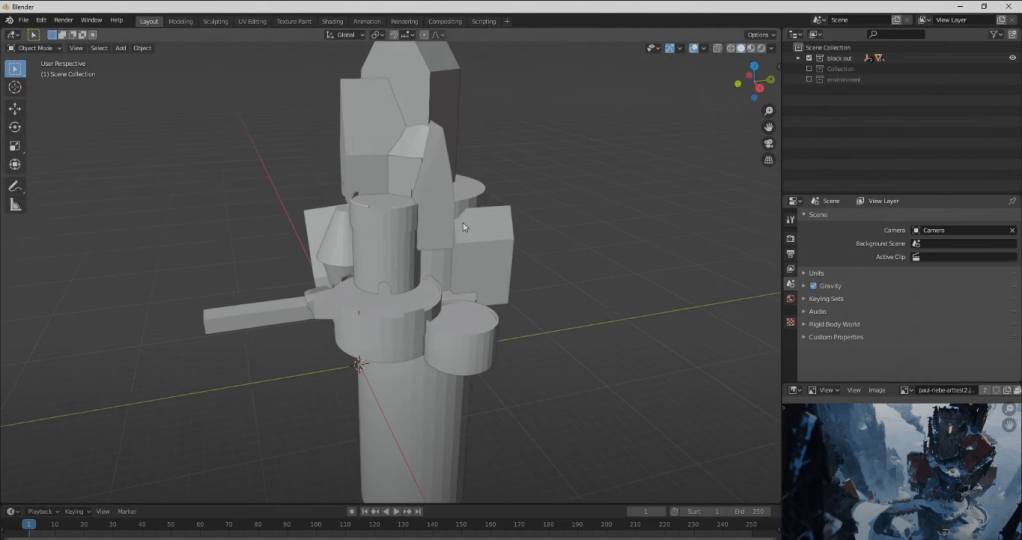1022x540 pixels.
Task: Open the World properties tab icon
Action: pos(791,298)
